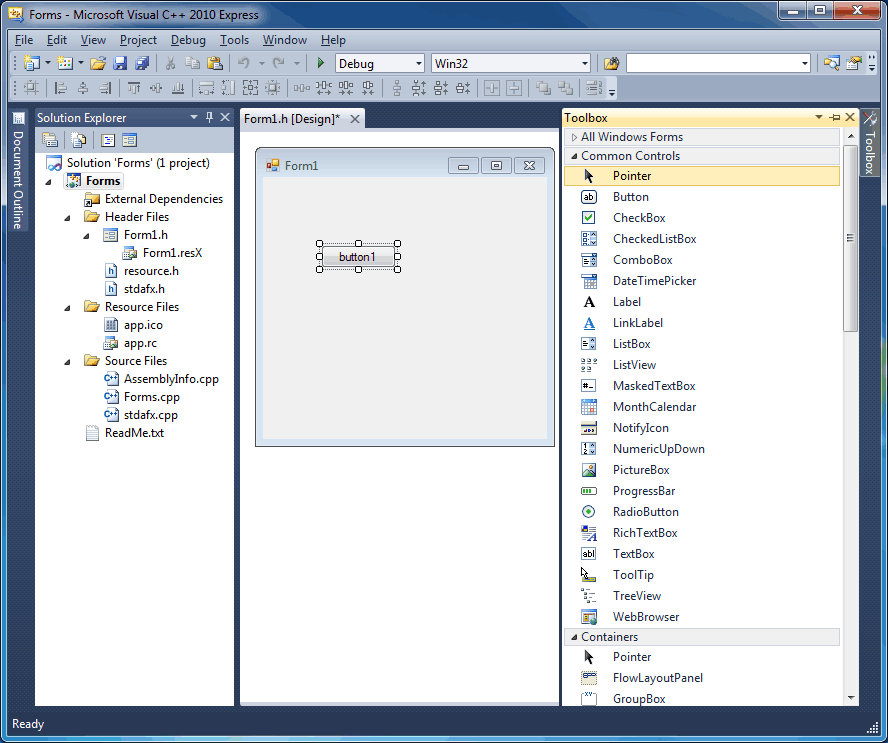
Task: Collapse the Source Files folder node
Action: (x=67, y=361)
